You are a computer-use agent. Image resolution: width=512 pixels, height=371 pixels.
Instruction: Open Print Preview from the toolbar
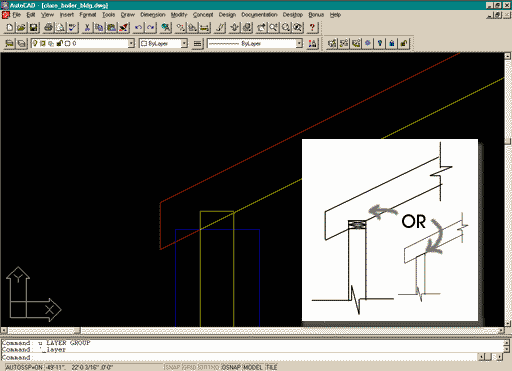tap(61, 28)
